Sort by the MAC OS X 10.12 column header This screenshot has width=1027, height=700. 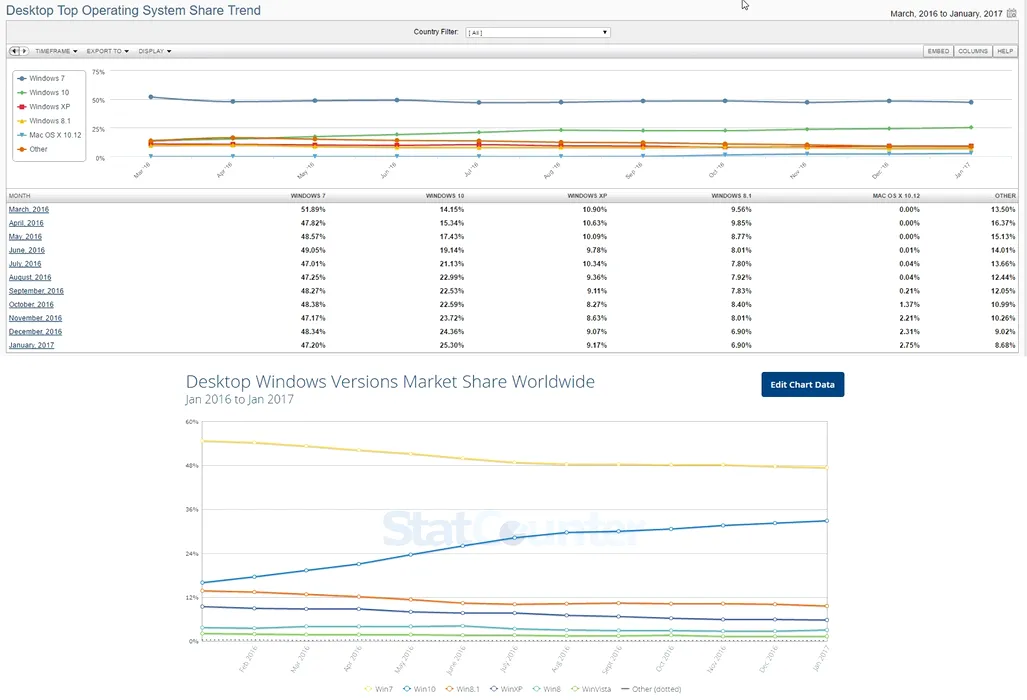pos(896,196)
